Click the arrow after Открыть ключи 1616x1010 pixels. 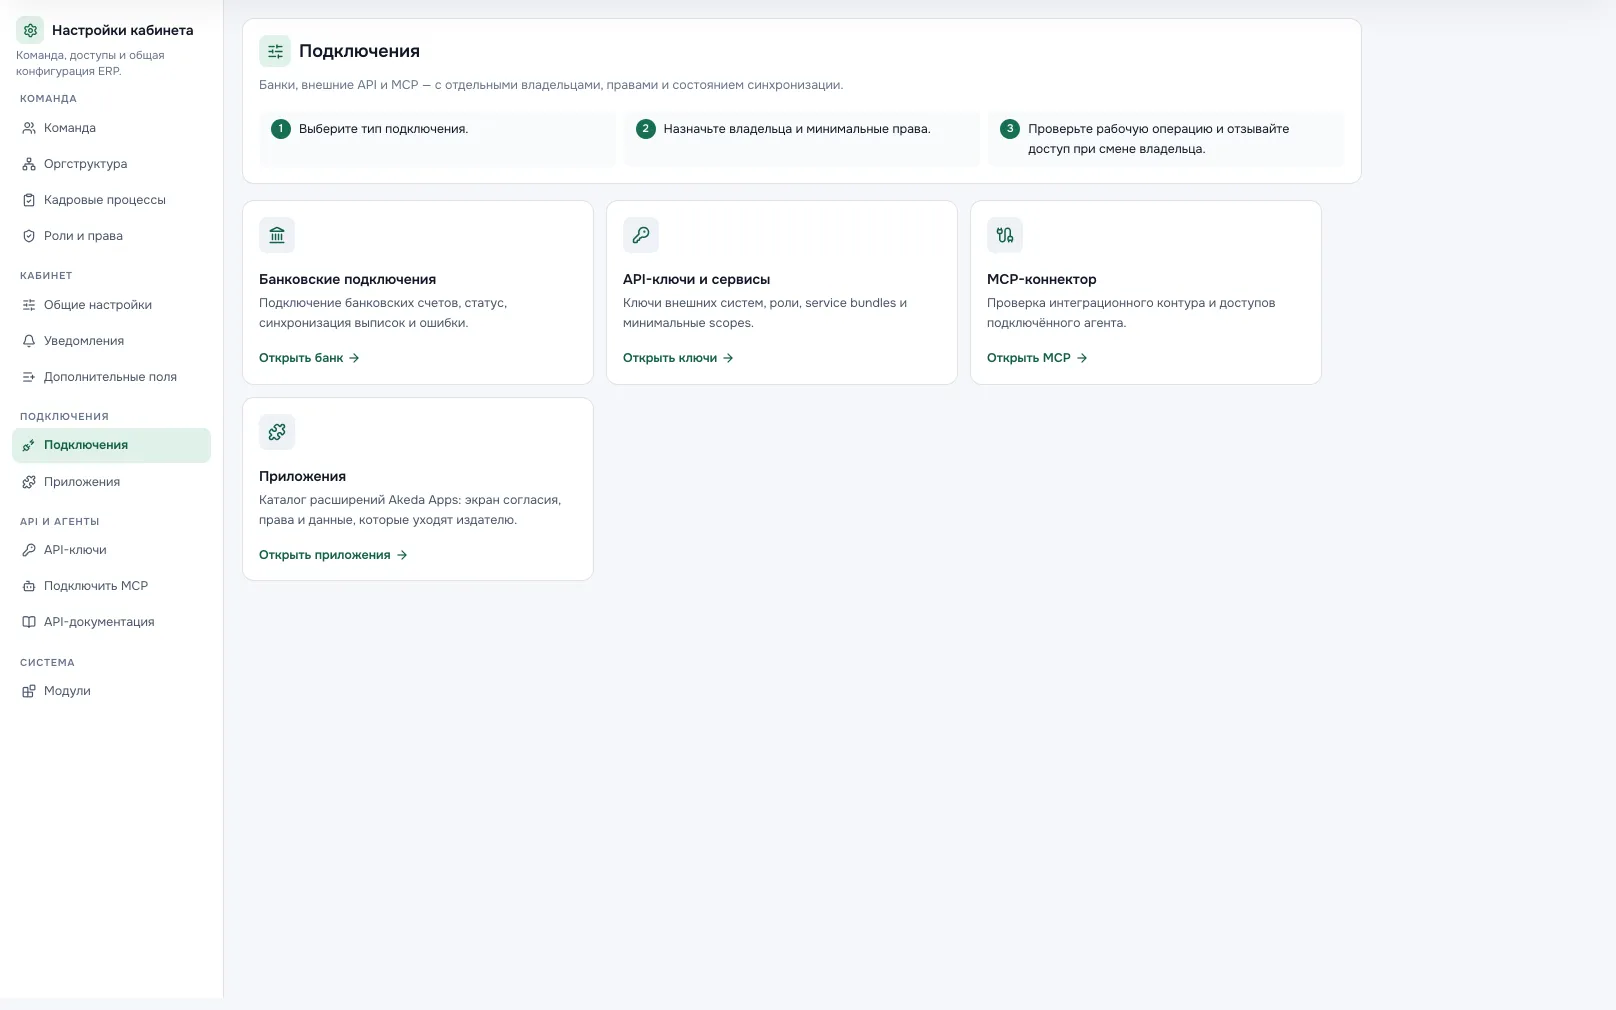tap(728, 358)
